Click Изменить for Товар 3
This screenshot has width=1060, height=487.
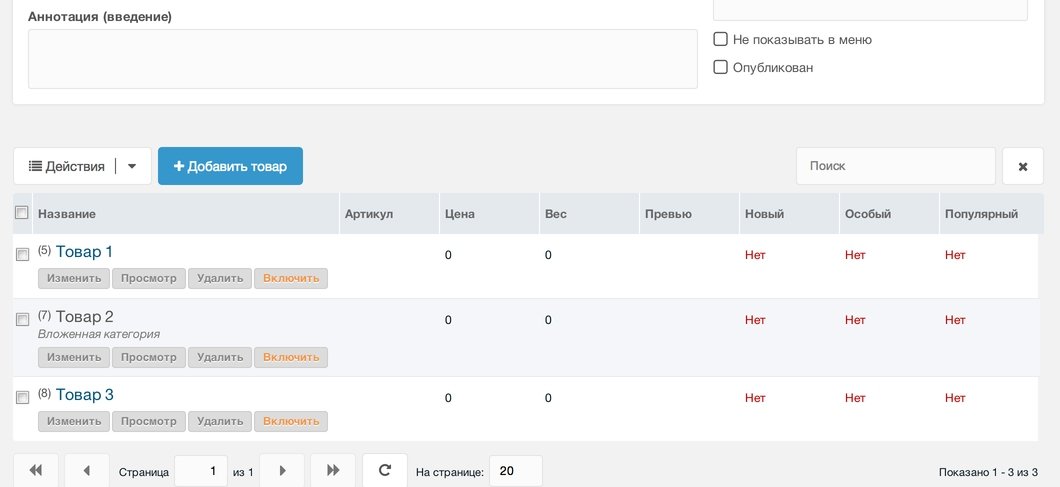point(74,421)
